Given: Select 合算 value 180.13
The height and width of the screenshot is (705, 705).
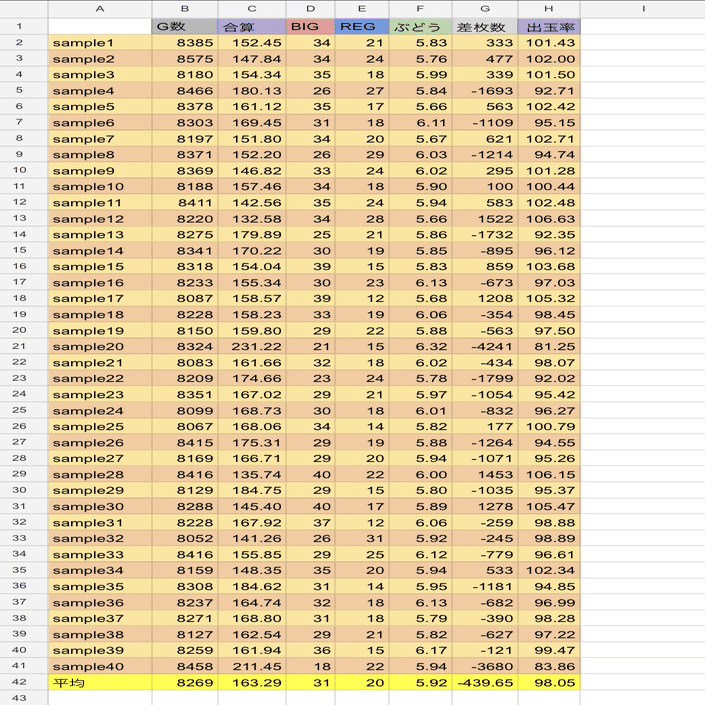Looking at the screenshot, I should click(x=252, y=91).
